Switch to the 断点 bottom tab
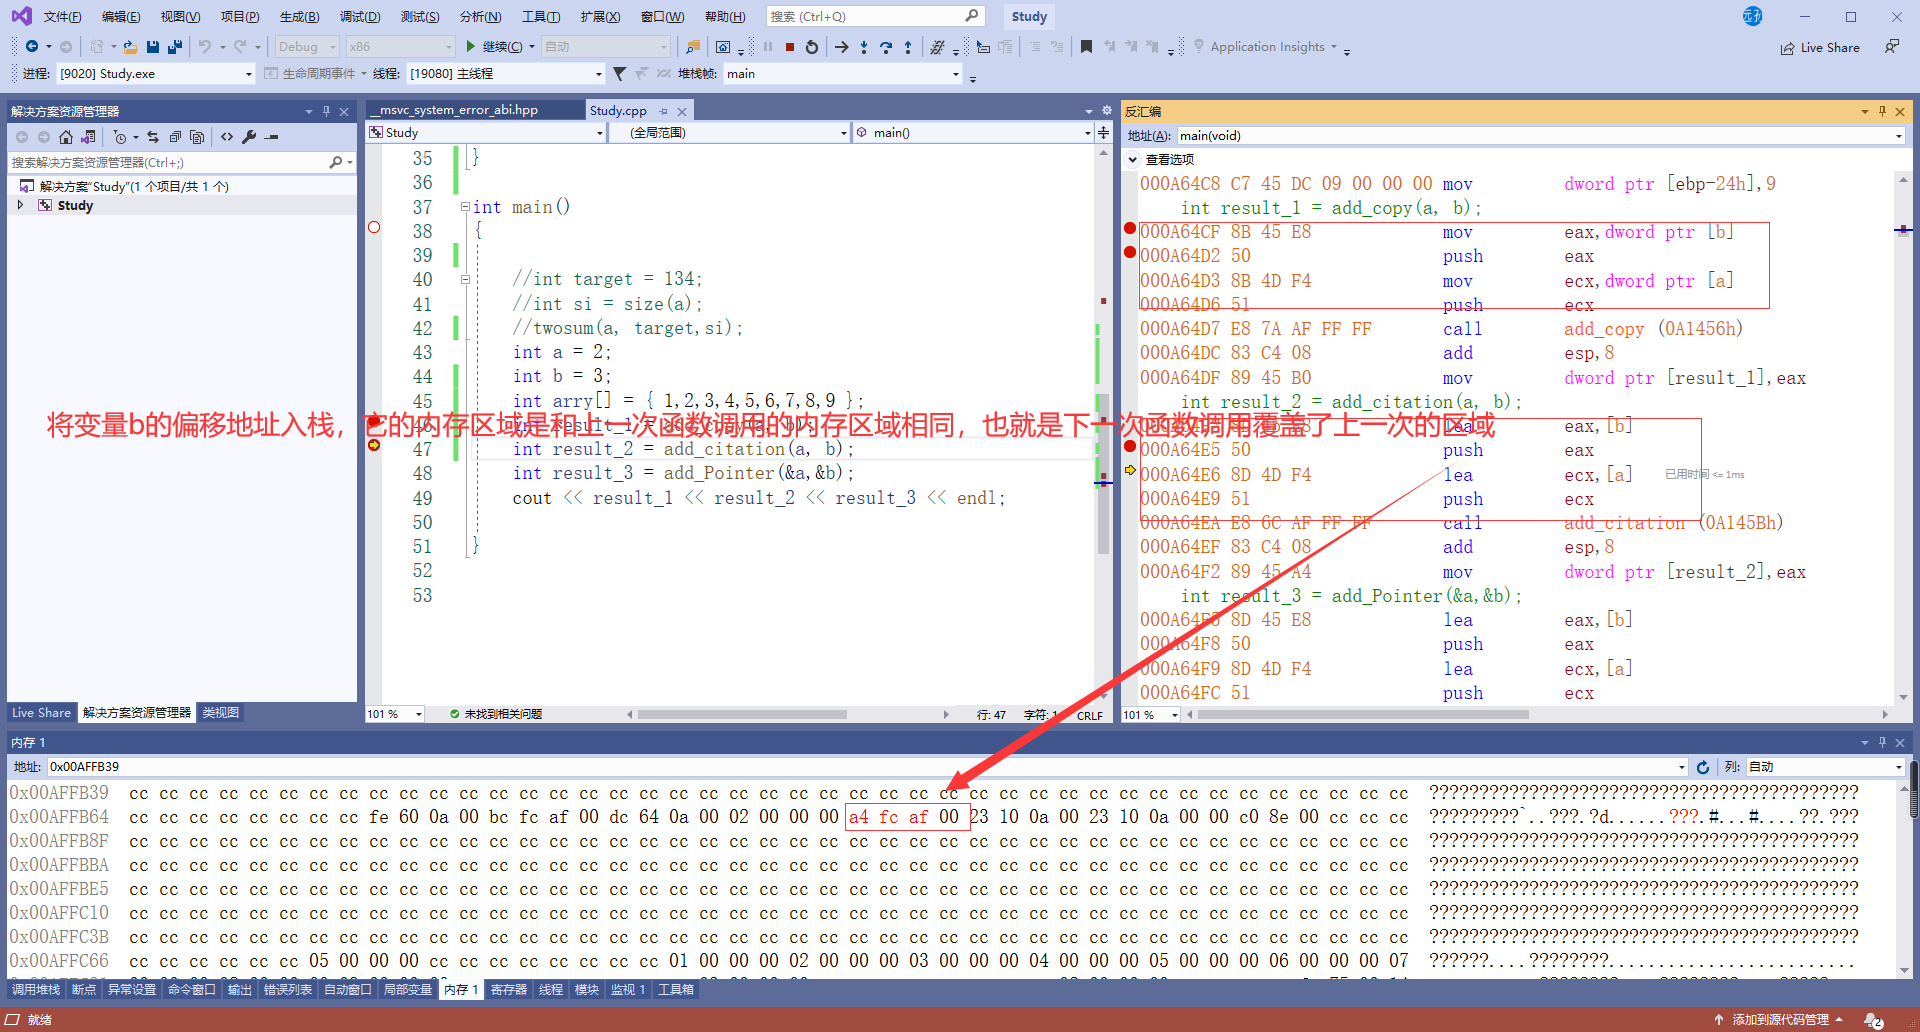 (84, 990)
